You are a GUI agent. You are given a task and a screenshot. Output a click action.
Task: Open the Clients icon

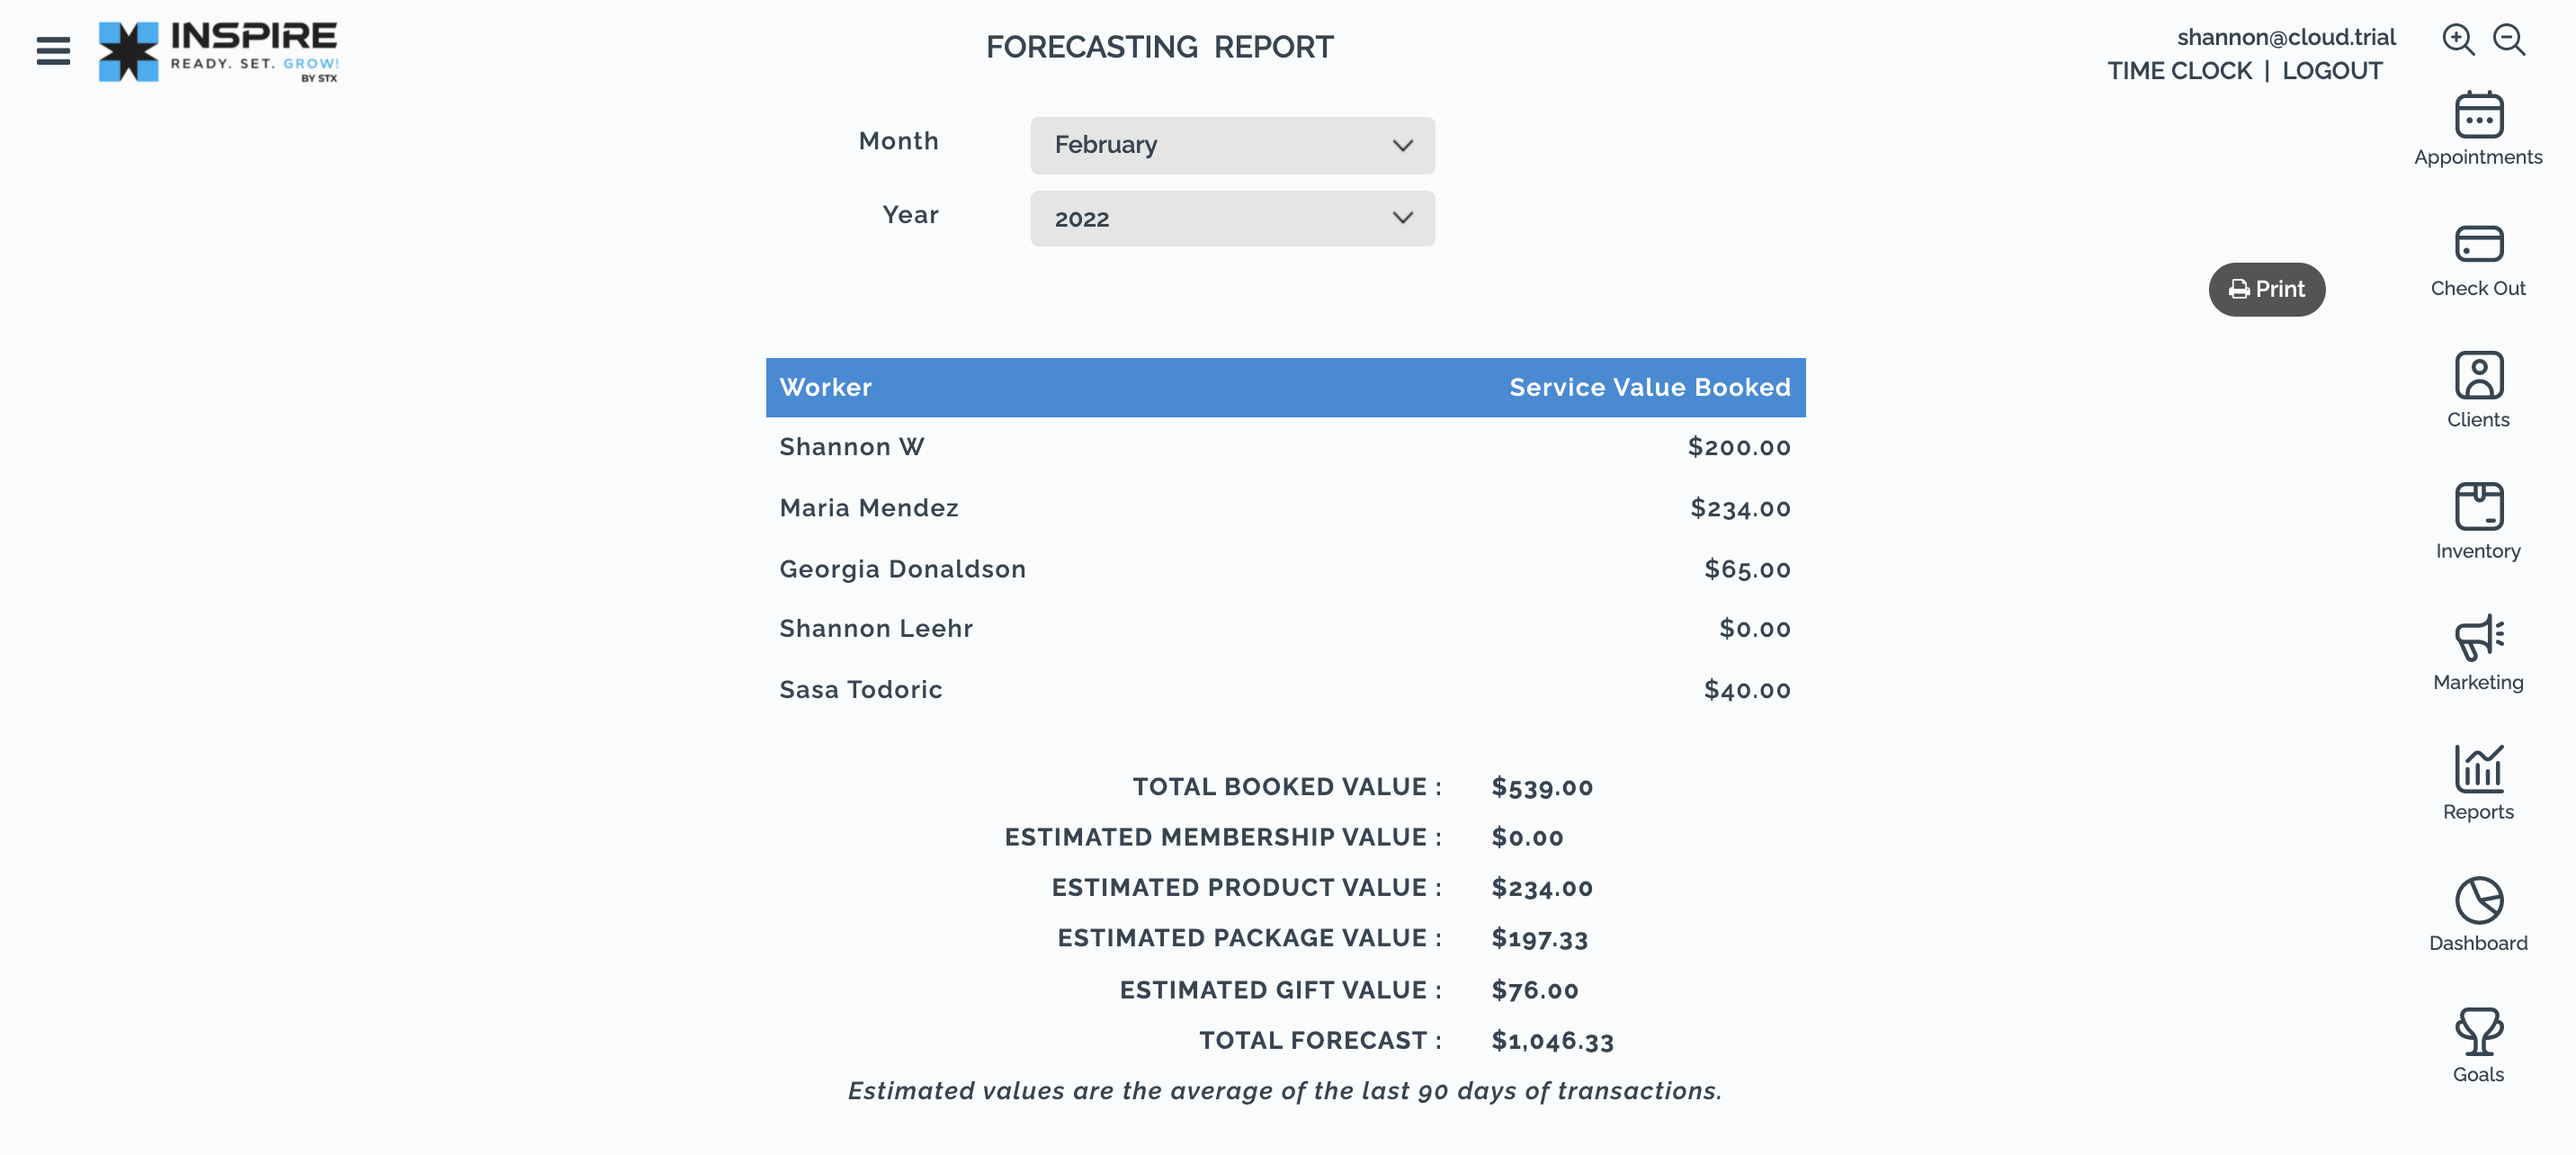click(x=2479, y=376)
